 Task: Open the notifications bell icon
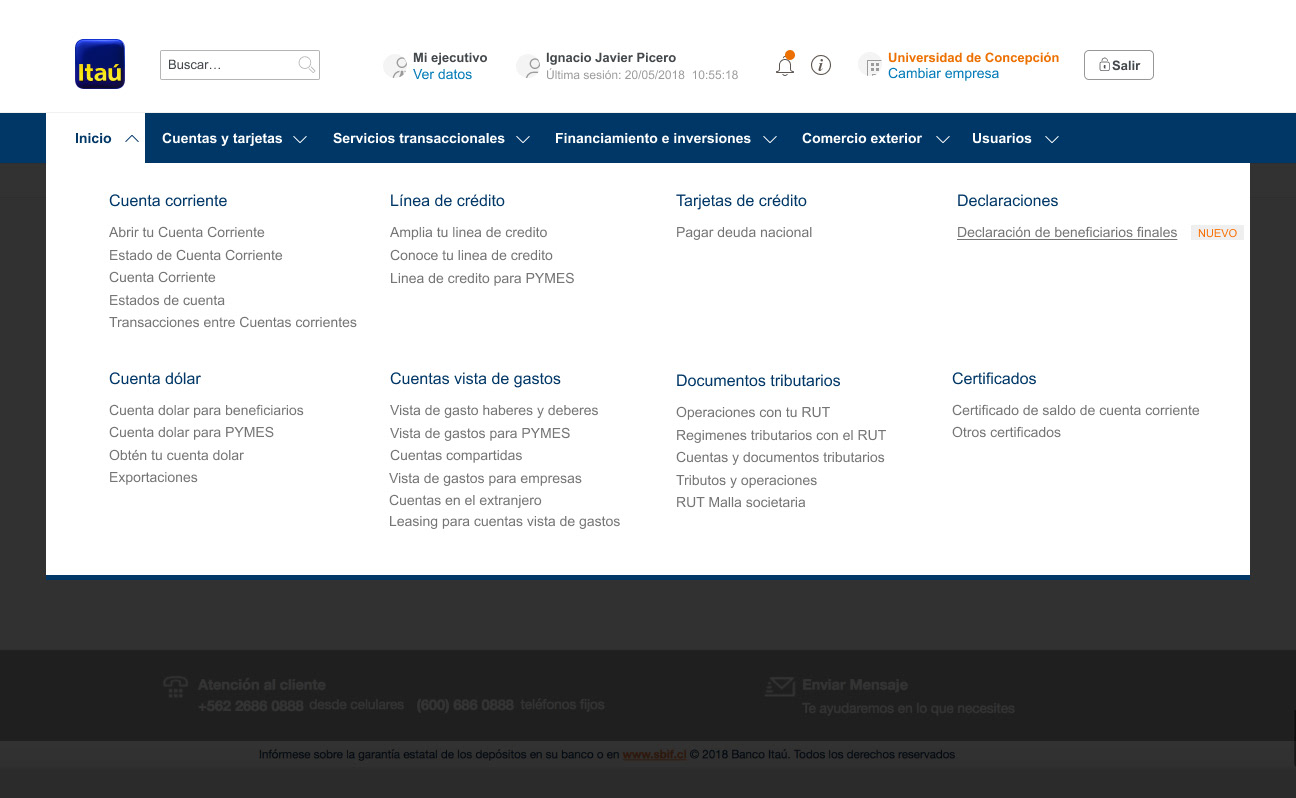785,66
